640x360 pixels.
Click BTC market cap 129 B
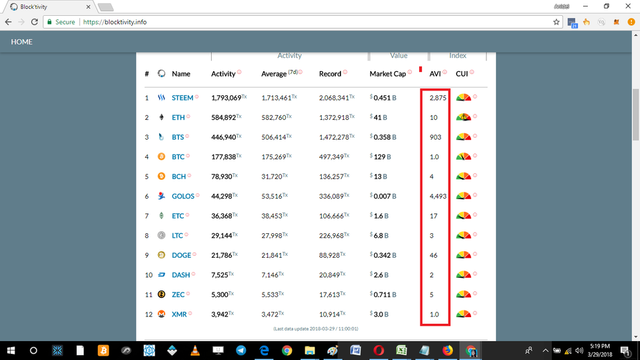(x=382, y=157)
